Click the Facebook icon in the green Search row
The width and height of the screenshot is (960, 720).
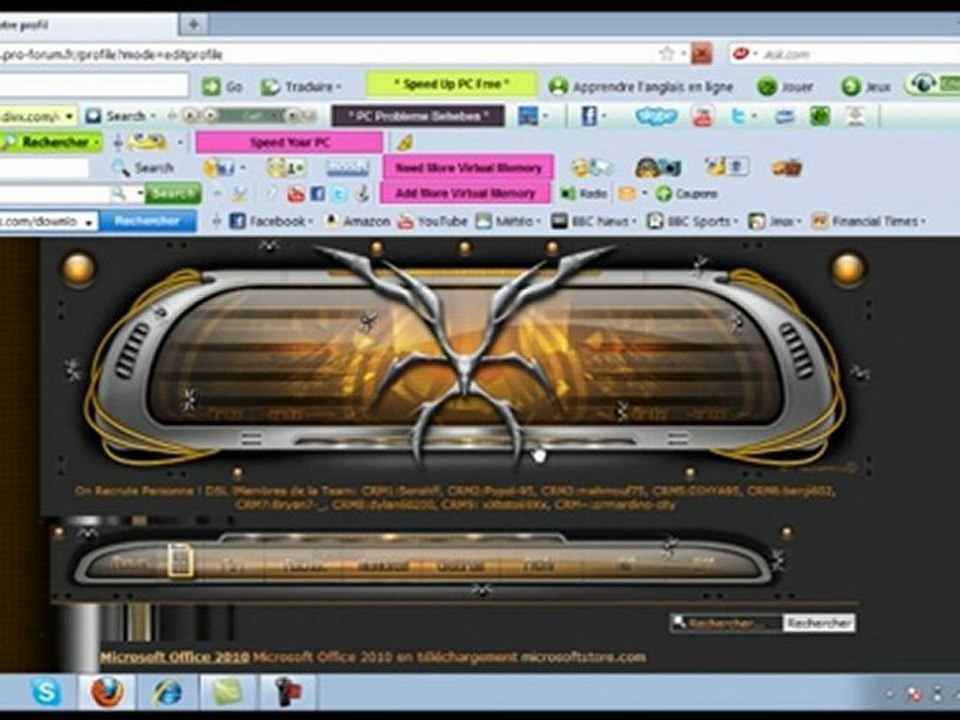(317, 194)
